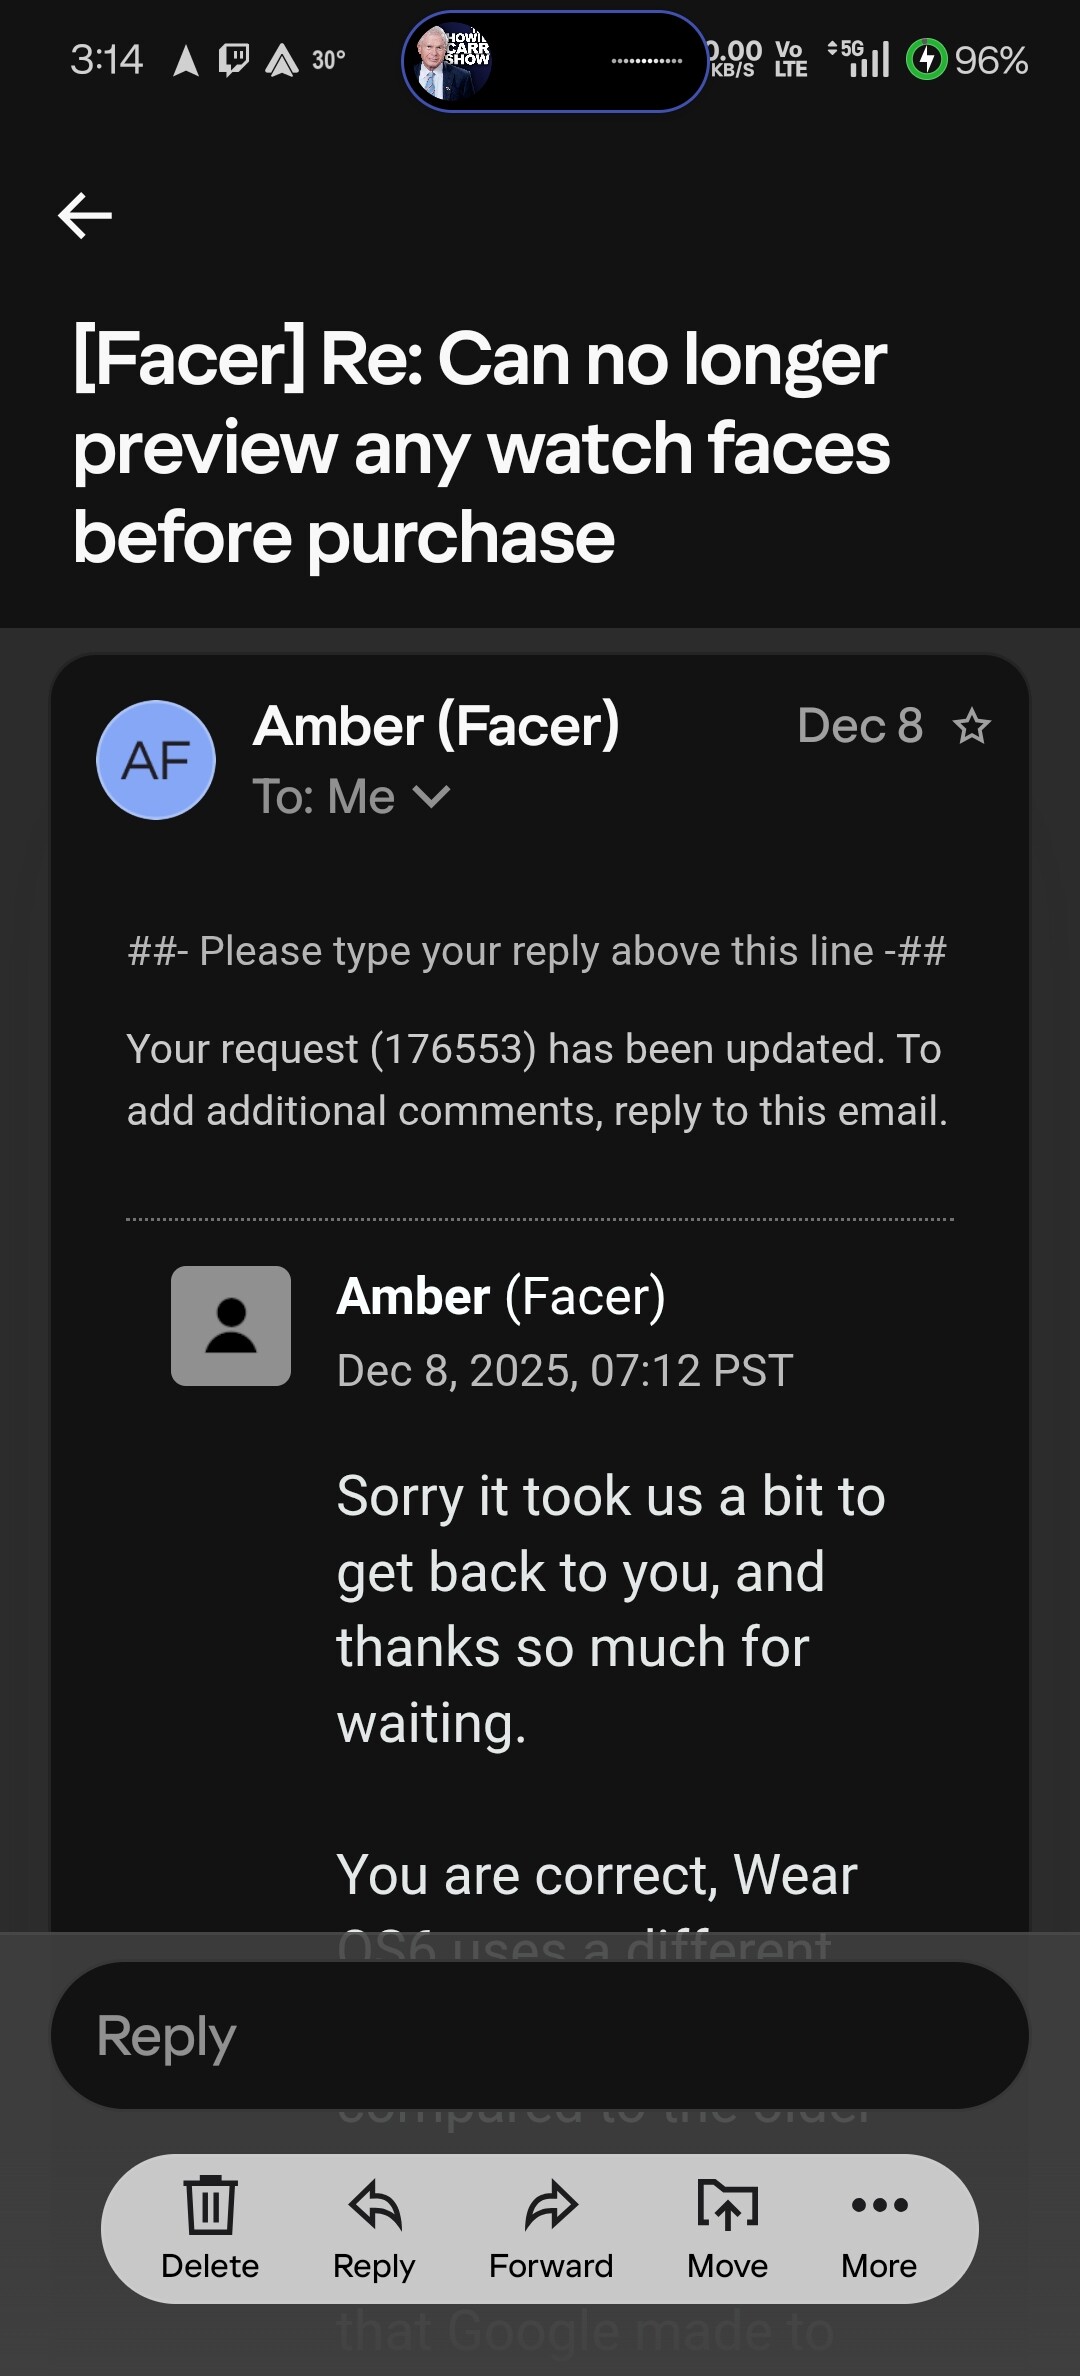Tap the AF sender avatar

(x=156, y=760)
